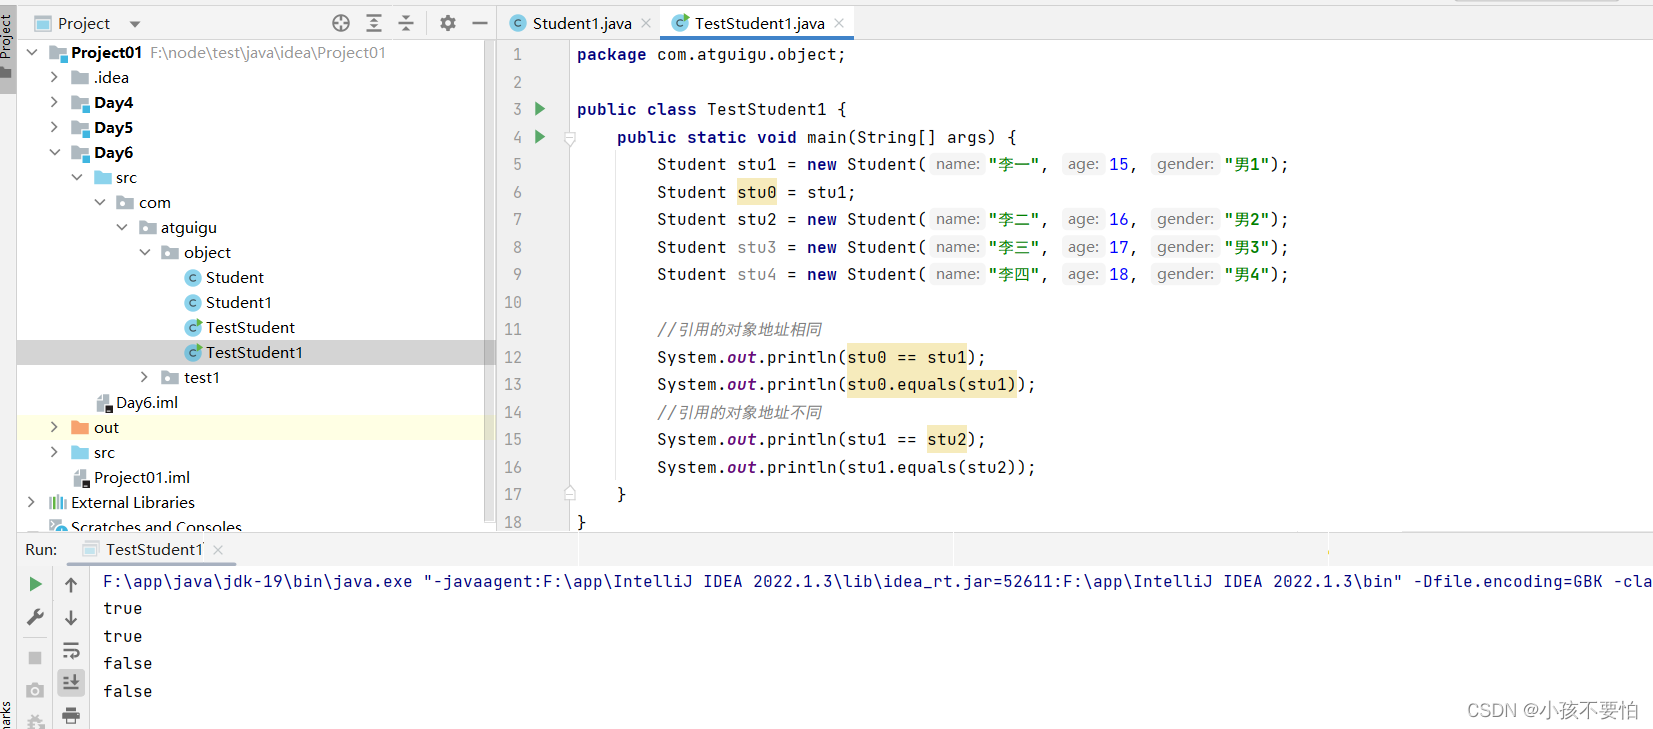Select Project01.iml file
The width and height of the screenshot is (1653, 729).
coord(141,477)
